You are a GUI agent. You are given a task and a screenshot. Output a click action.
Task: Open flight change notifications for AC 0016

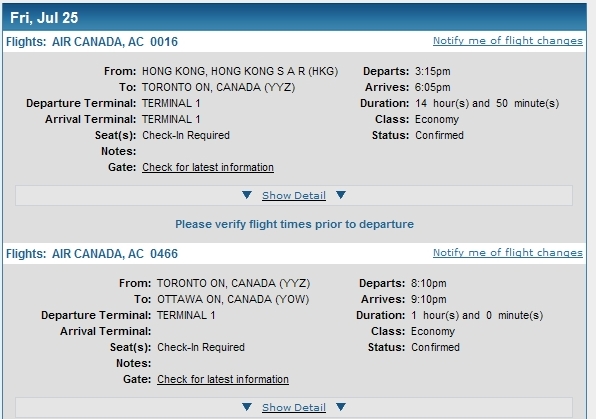pyautogui.click(x=507, y=41)
